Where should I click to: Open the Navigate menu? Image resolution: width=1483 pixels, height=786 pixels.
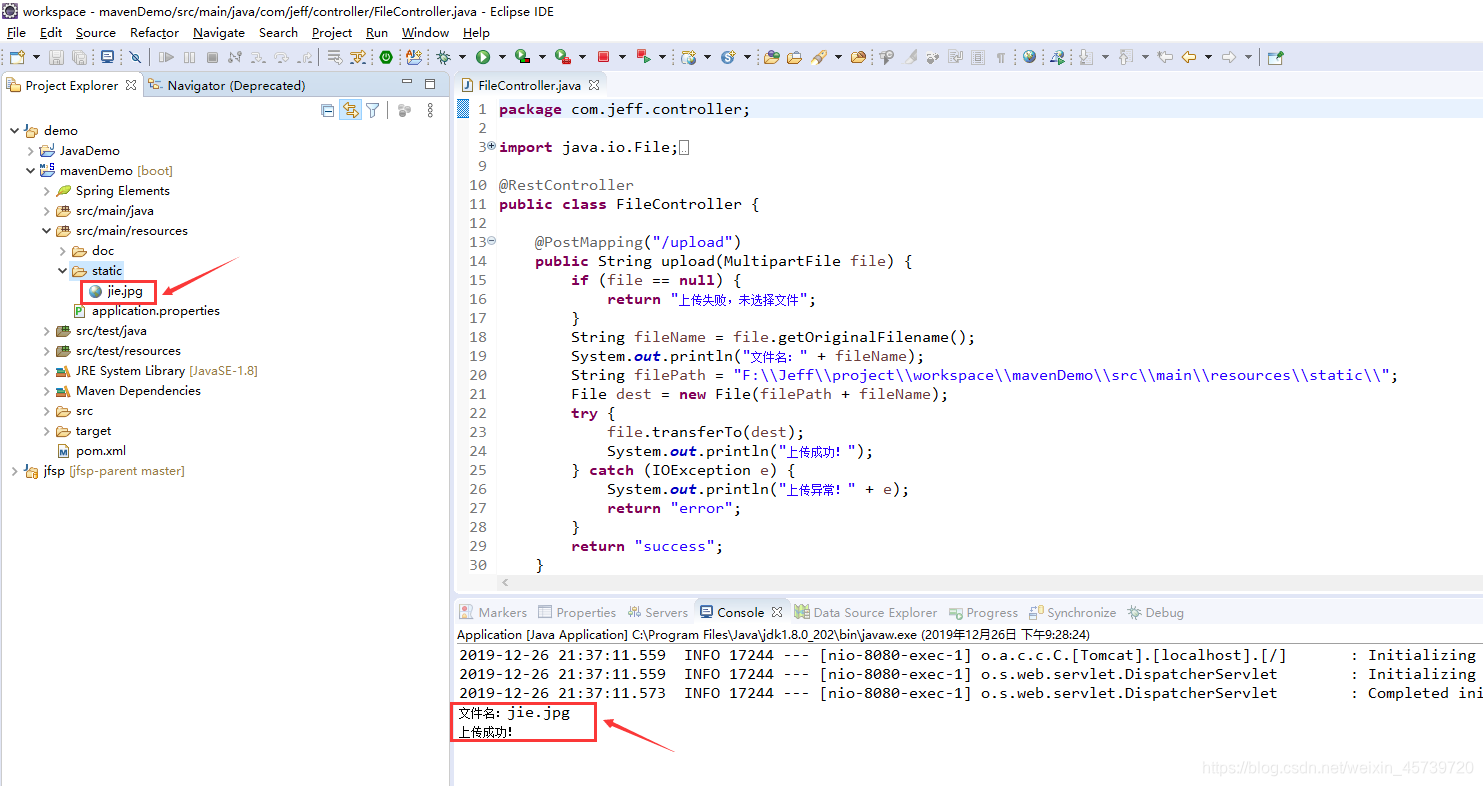[x=219, y=32]
